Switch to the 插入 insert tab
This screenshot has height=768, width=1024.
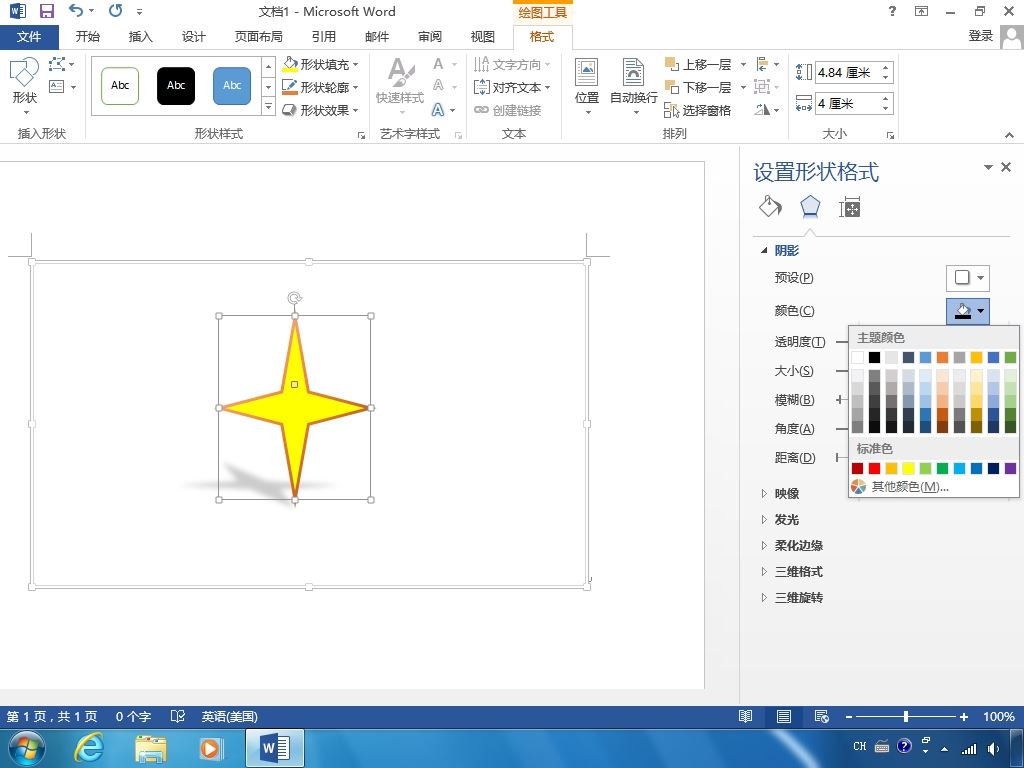[x=140, y=37]
